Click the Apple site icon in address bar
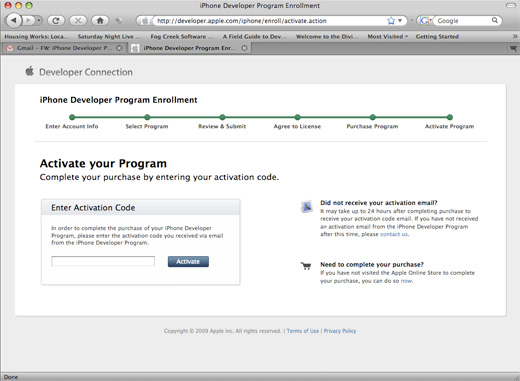520x381 pixels. (x=145, y=21)
